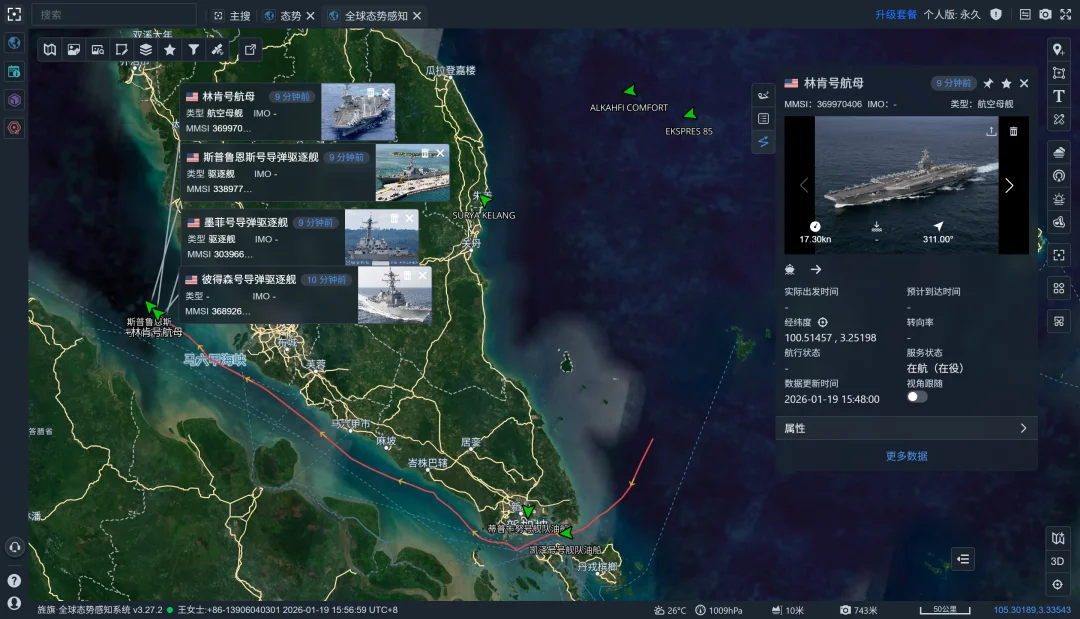Image resolution: width=1080 pixels, height=619 pixels.
Task: Pin the 林肯号航母 detail panel
Action: point(988,83)
